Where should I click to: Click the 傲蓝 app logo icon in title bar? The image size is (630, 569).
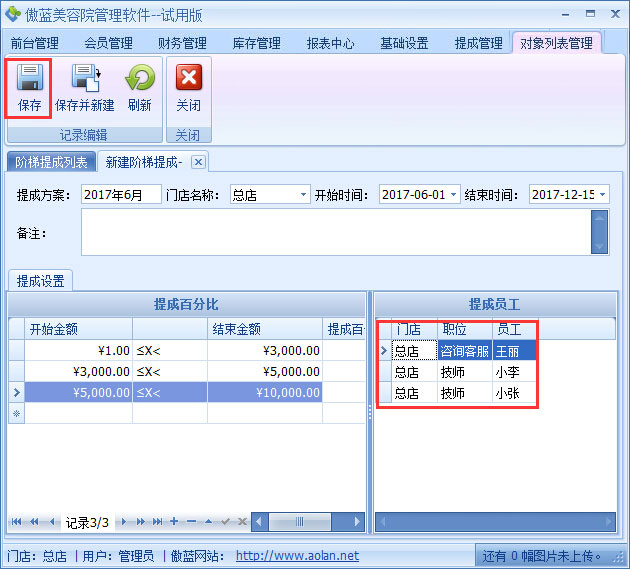pos(12,14)
